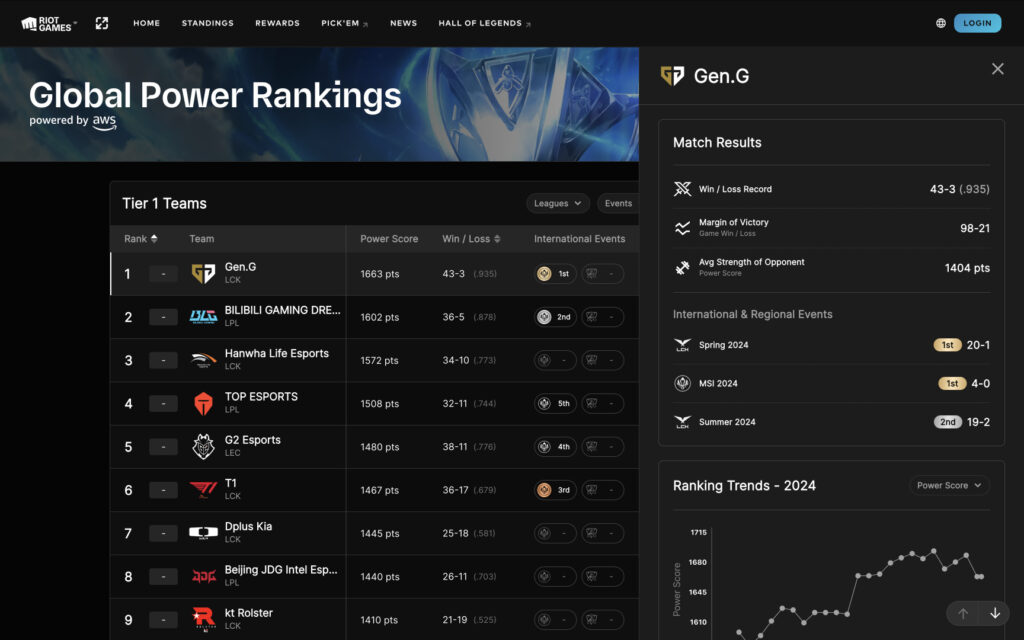
Task: Click Gen.G's 1st place badge
Action: [x=554, y=273]
